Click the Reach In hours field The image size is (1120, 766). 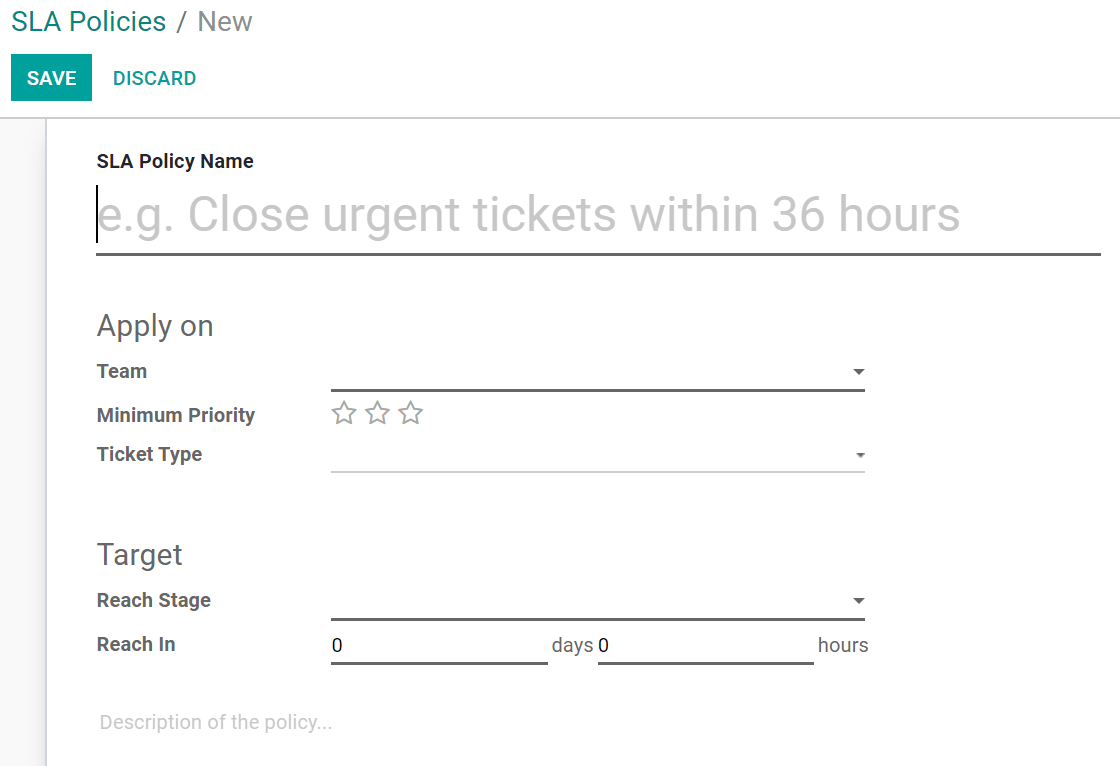pyautogui.click(x=705, y=646)
